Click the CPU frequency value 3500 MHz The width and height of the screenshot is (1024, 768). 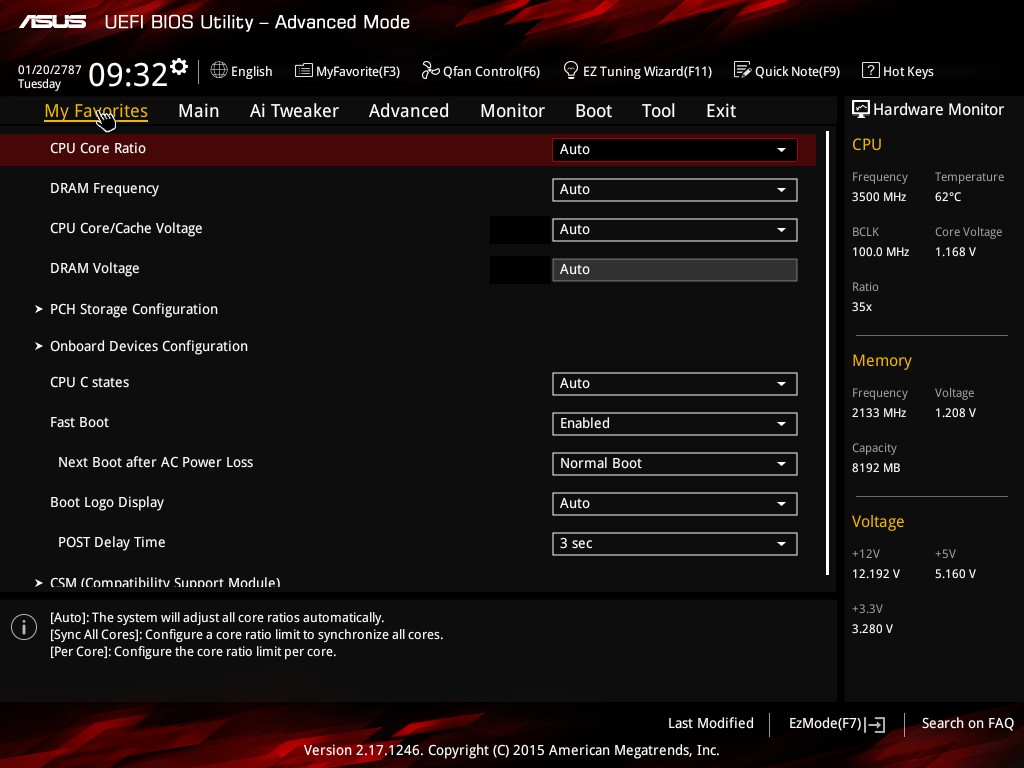[879, 197]
